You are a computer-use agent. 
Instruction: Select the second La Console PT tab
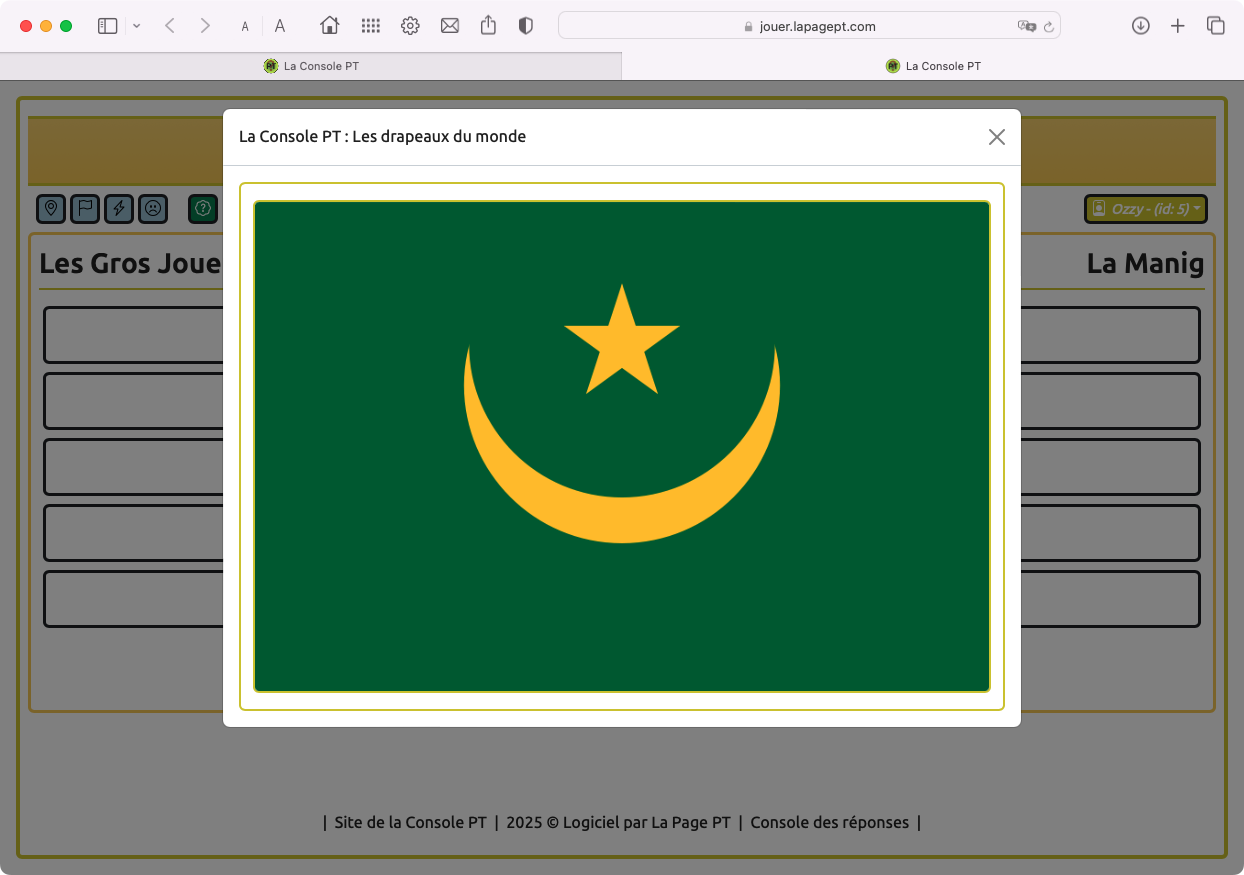(932, 66)
